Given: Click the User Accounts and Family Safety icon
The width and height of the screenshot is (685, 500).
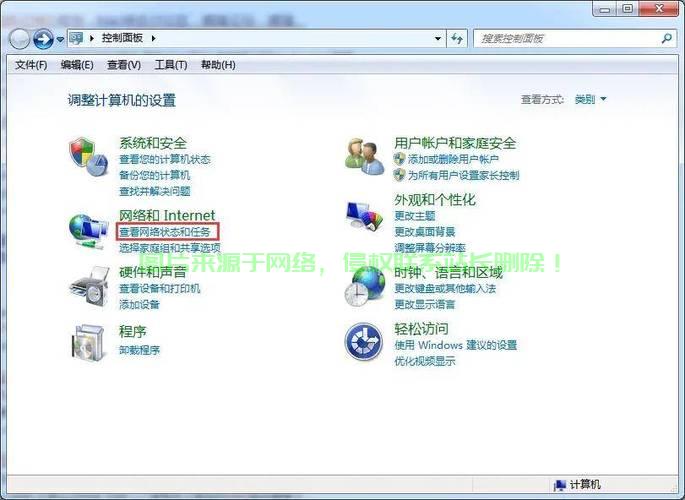Looking at the screenshot, I should pyautogui.click(x=364, y=155).
